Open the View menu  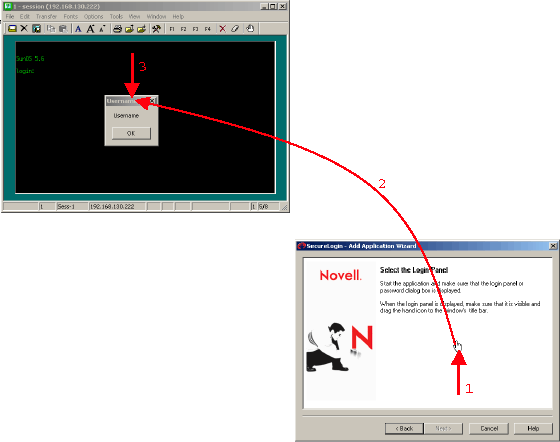coord(134,16)
